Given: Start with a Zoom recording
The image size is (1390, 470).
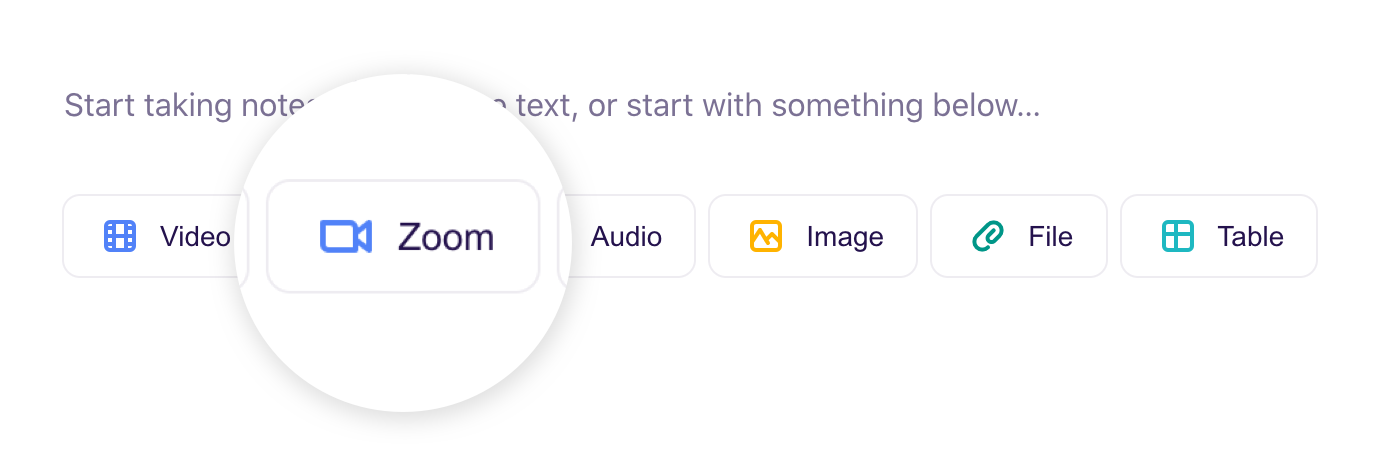Looking at the screenshot, I should 403,236.
